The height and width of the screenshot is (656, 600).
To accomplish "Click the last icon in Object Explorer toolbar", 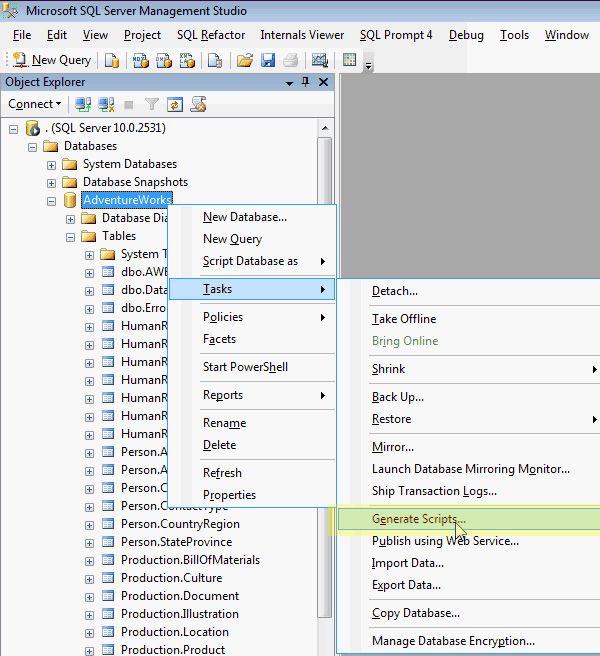I will click(x=198, y=104).
